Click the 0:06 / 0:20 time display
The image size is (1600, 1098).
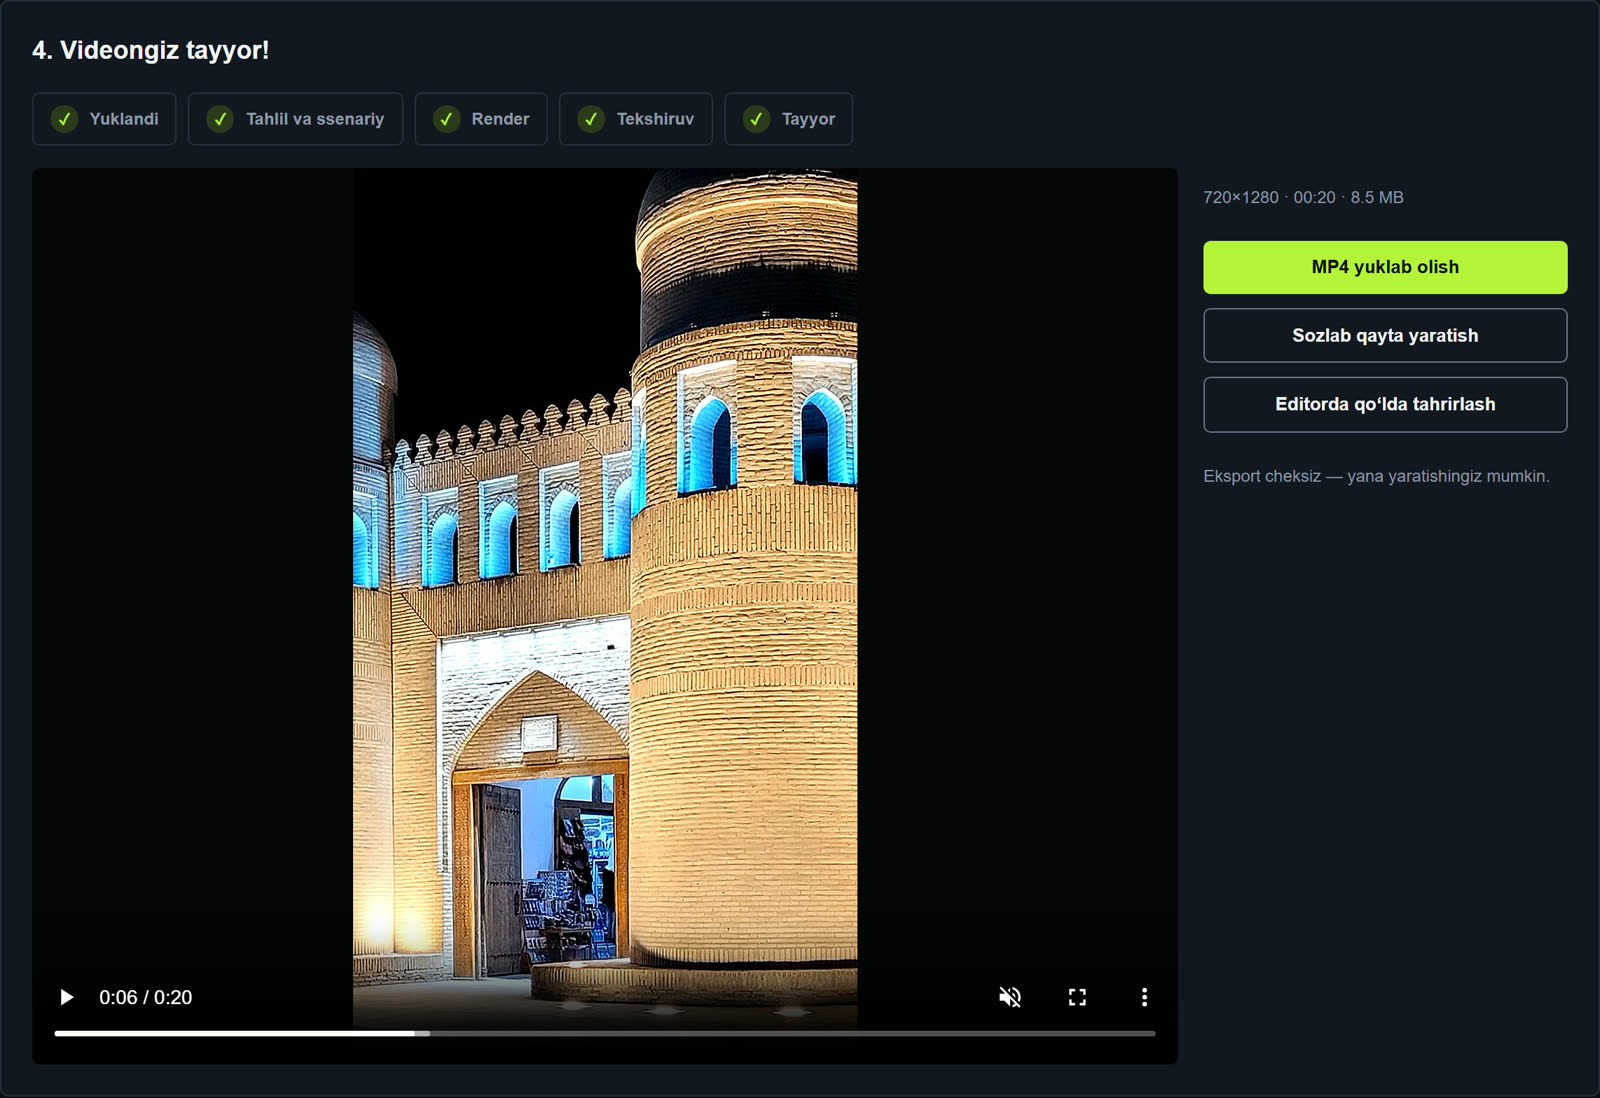coord(145,997)
